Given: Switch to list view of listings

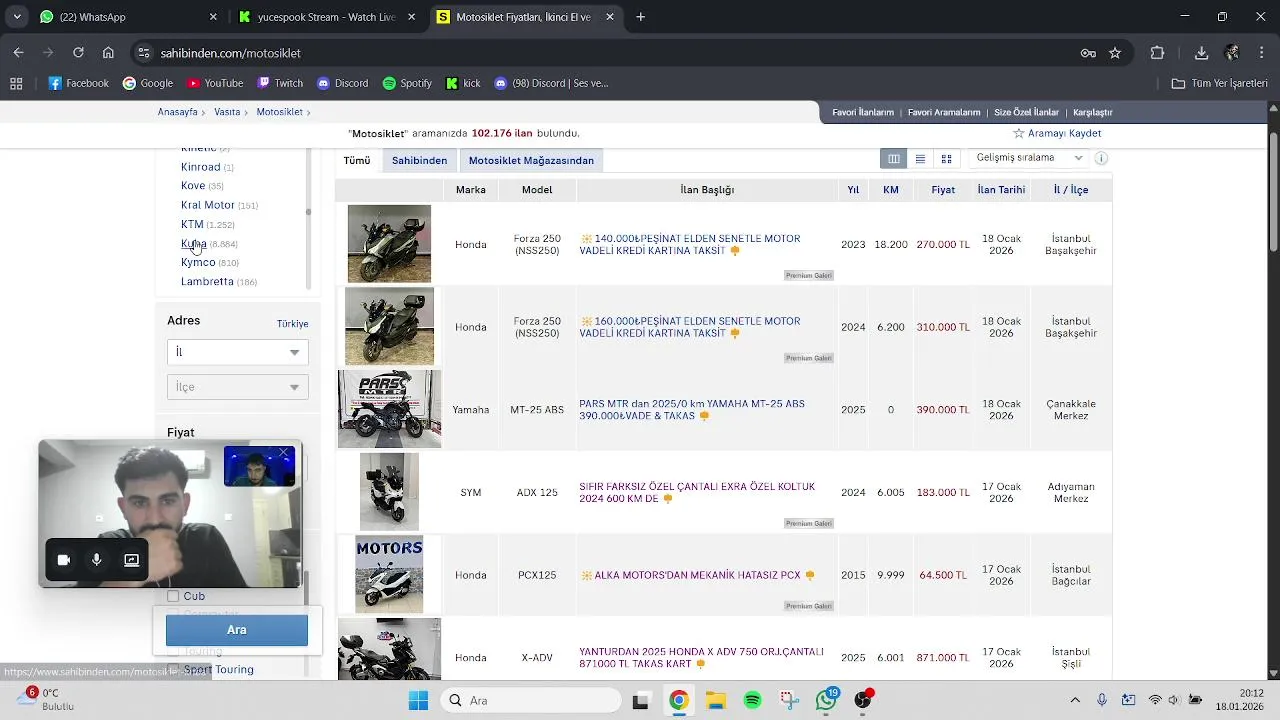Looking at the screenshot, I should click(920, 158).
